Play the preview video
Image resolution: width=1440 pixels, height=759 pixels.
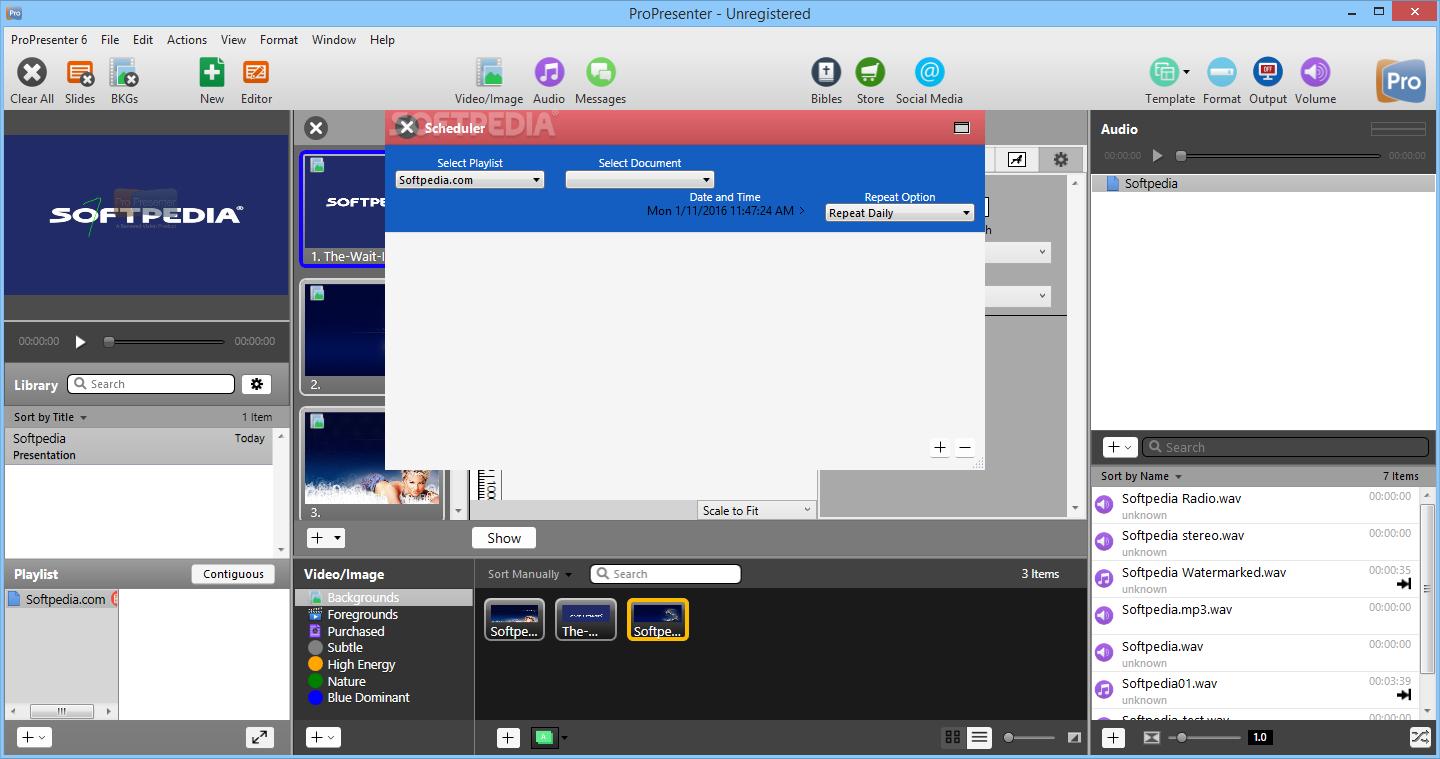81,341
